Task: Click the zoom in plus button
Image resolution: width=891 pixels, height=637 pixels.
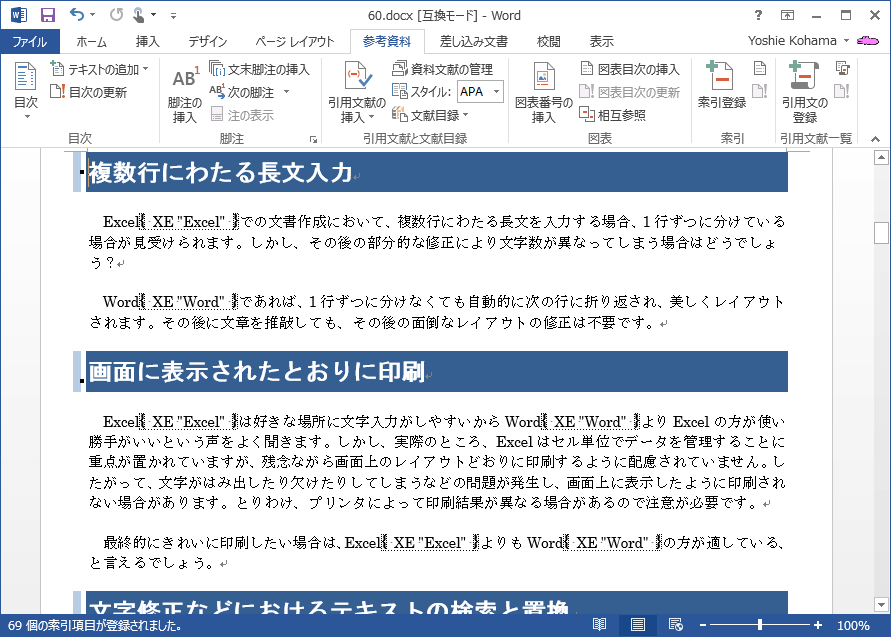Action: (818, 625)
